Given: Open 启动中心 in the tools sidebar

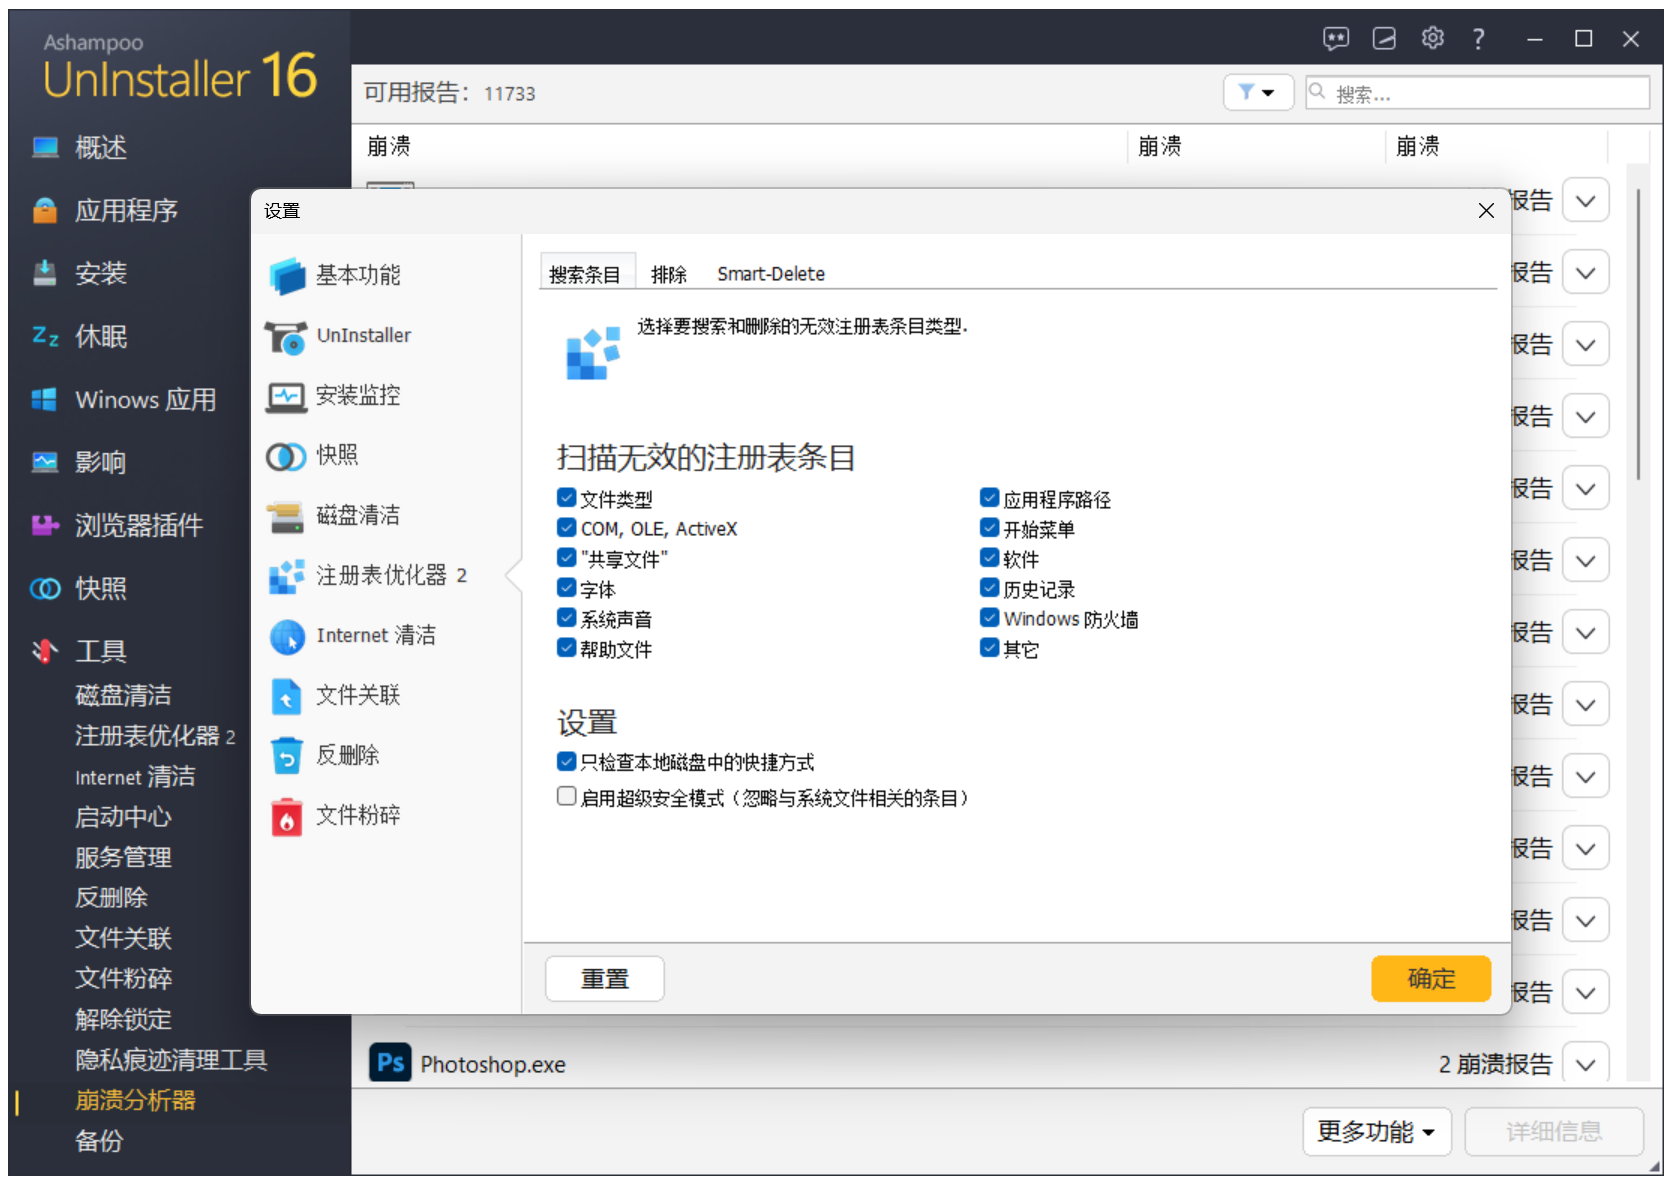Looking at the screenshot, I should 124,817.
